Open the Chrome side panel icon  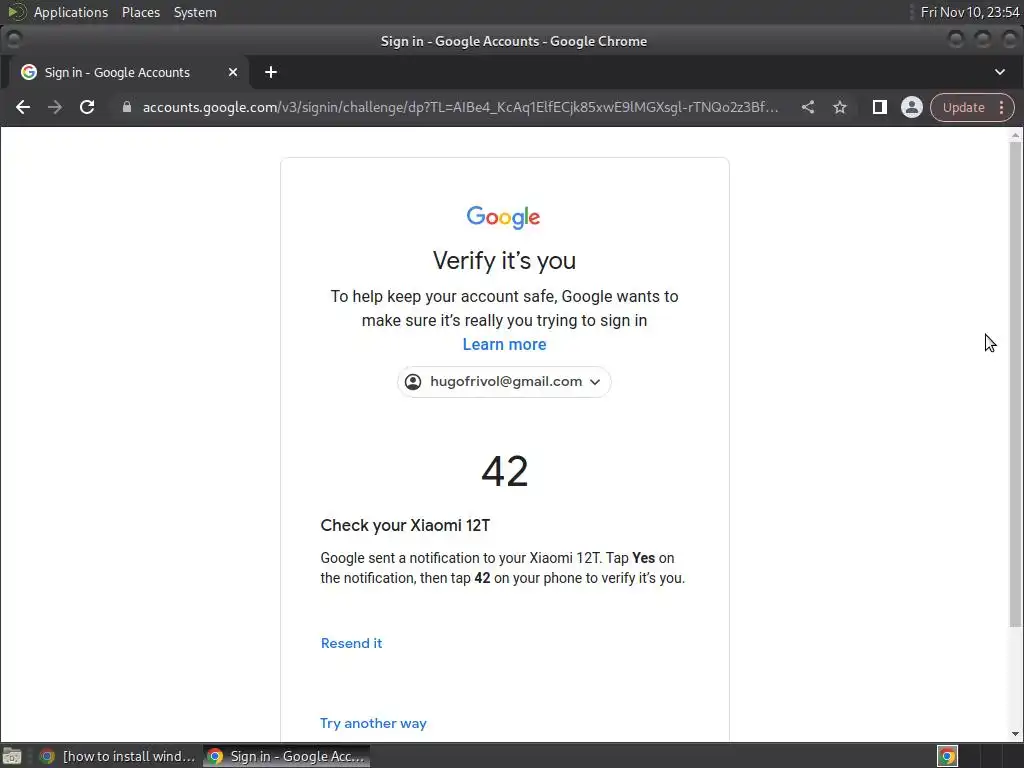pos(880,107)
